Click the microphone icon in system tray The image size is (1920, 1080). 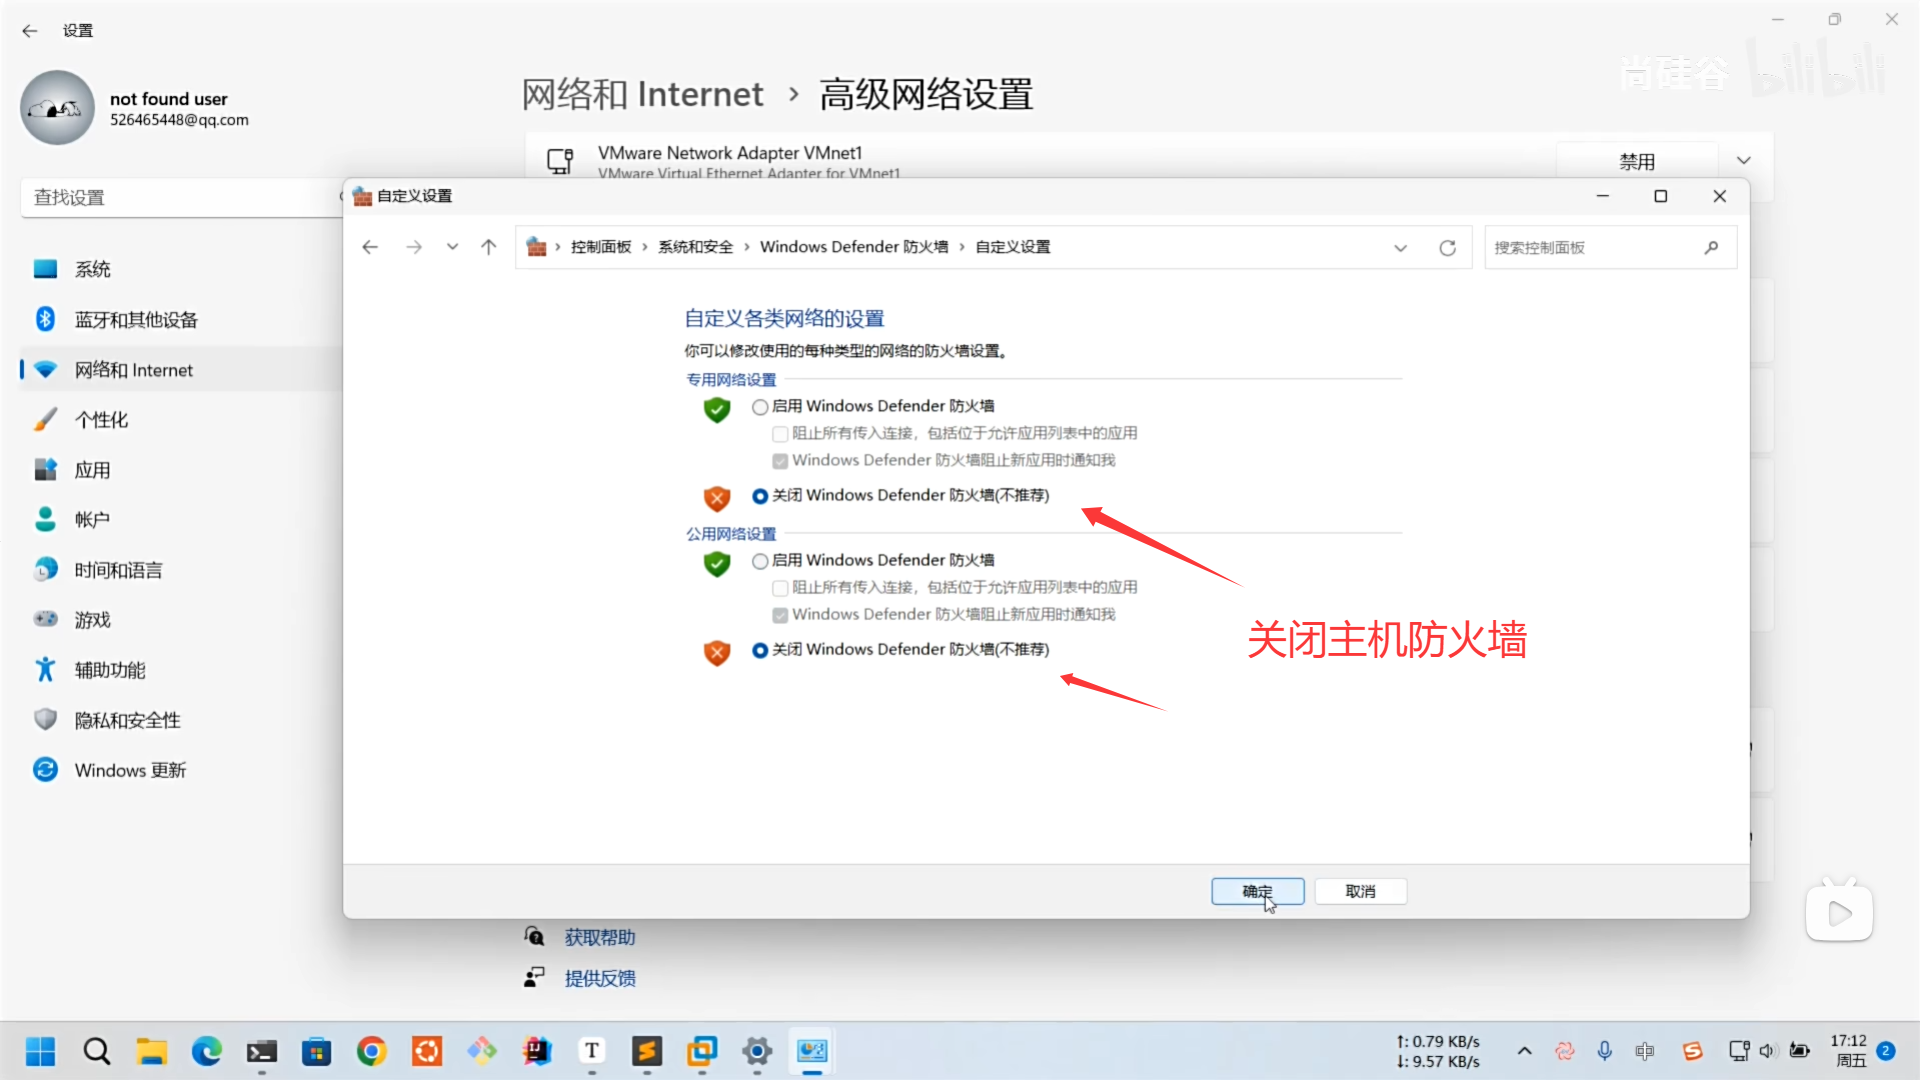tap(1604, 1051)
